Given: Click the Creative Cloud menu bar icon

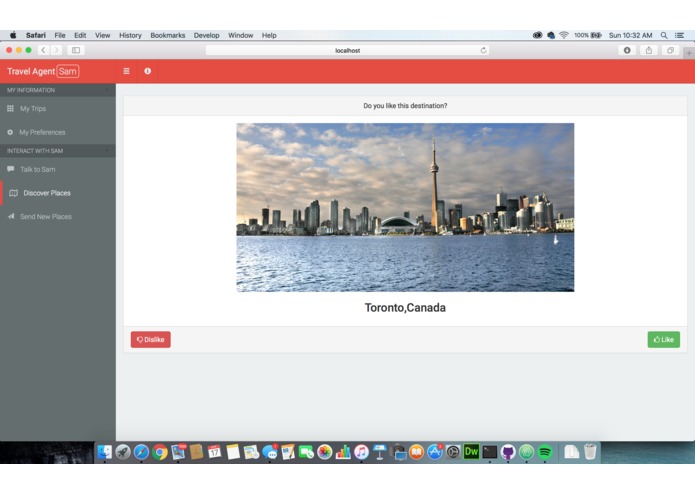Looking at the screenshot, I should pyautogui.click(x=537, y=35).
